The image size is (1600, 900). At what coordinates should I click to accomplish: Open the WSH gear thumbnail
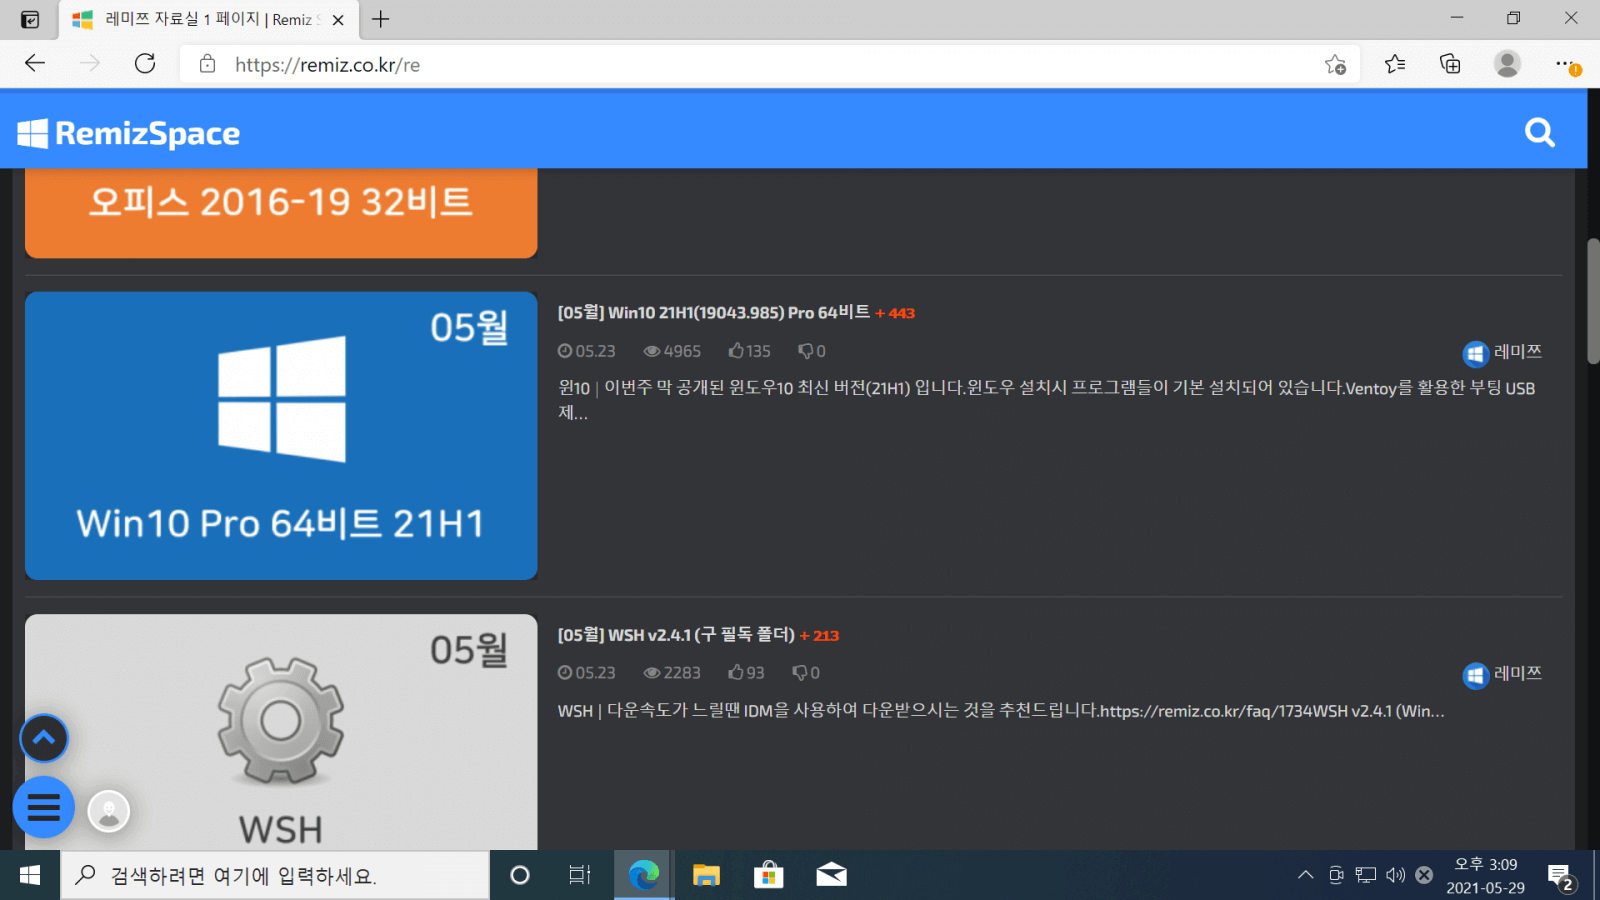coord(281,732)
